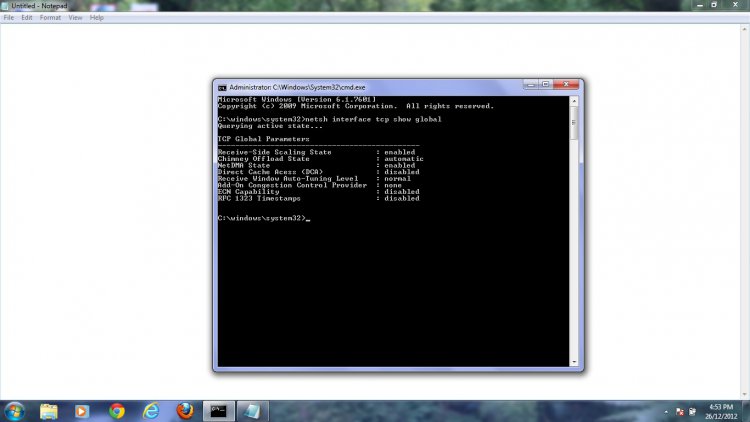Click 'Chimney Offload State' line
The height and width of the screenshot is (422, 750).
[x=320, y=159]
